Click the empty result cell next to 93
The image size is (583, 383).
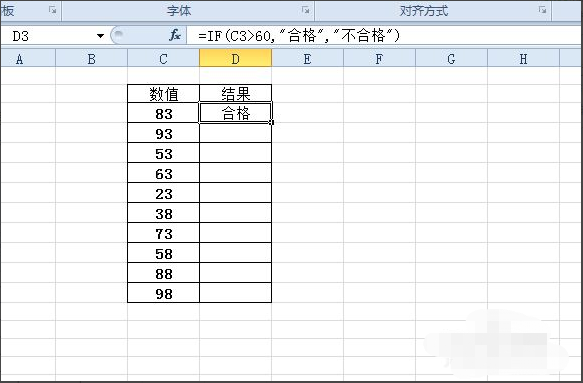235,133
